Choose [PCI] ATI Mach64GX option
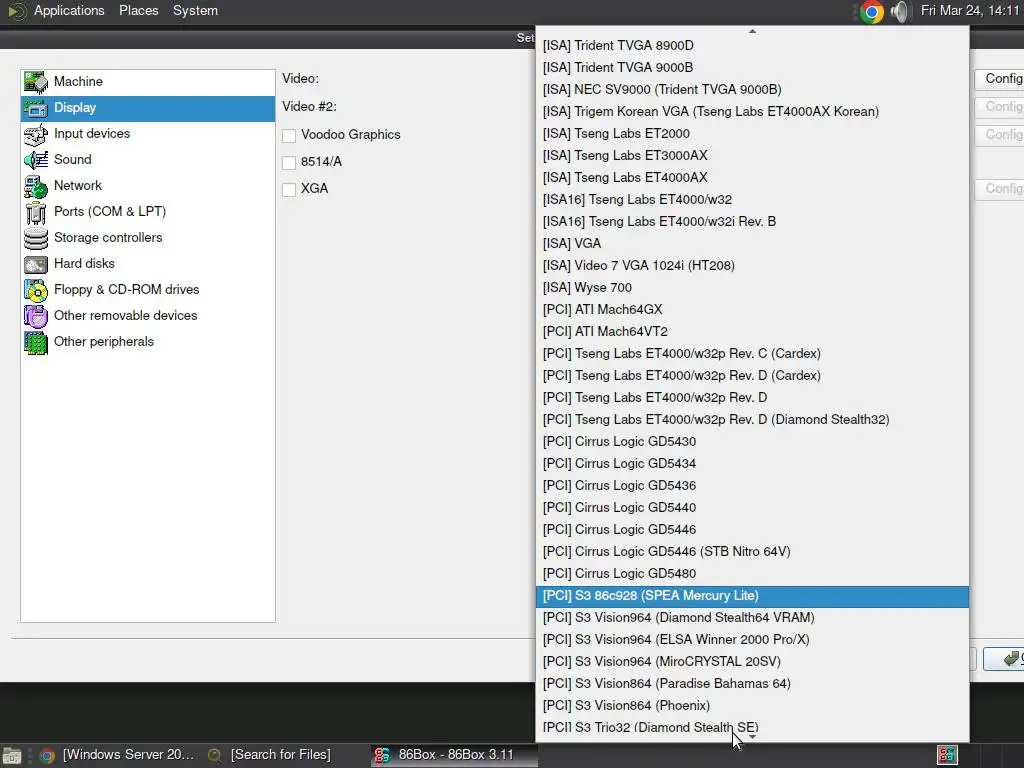Image resolution: width=1024 pixels, height=768 pixels. 752,310
